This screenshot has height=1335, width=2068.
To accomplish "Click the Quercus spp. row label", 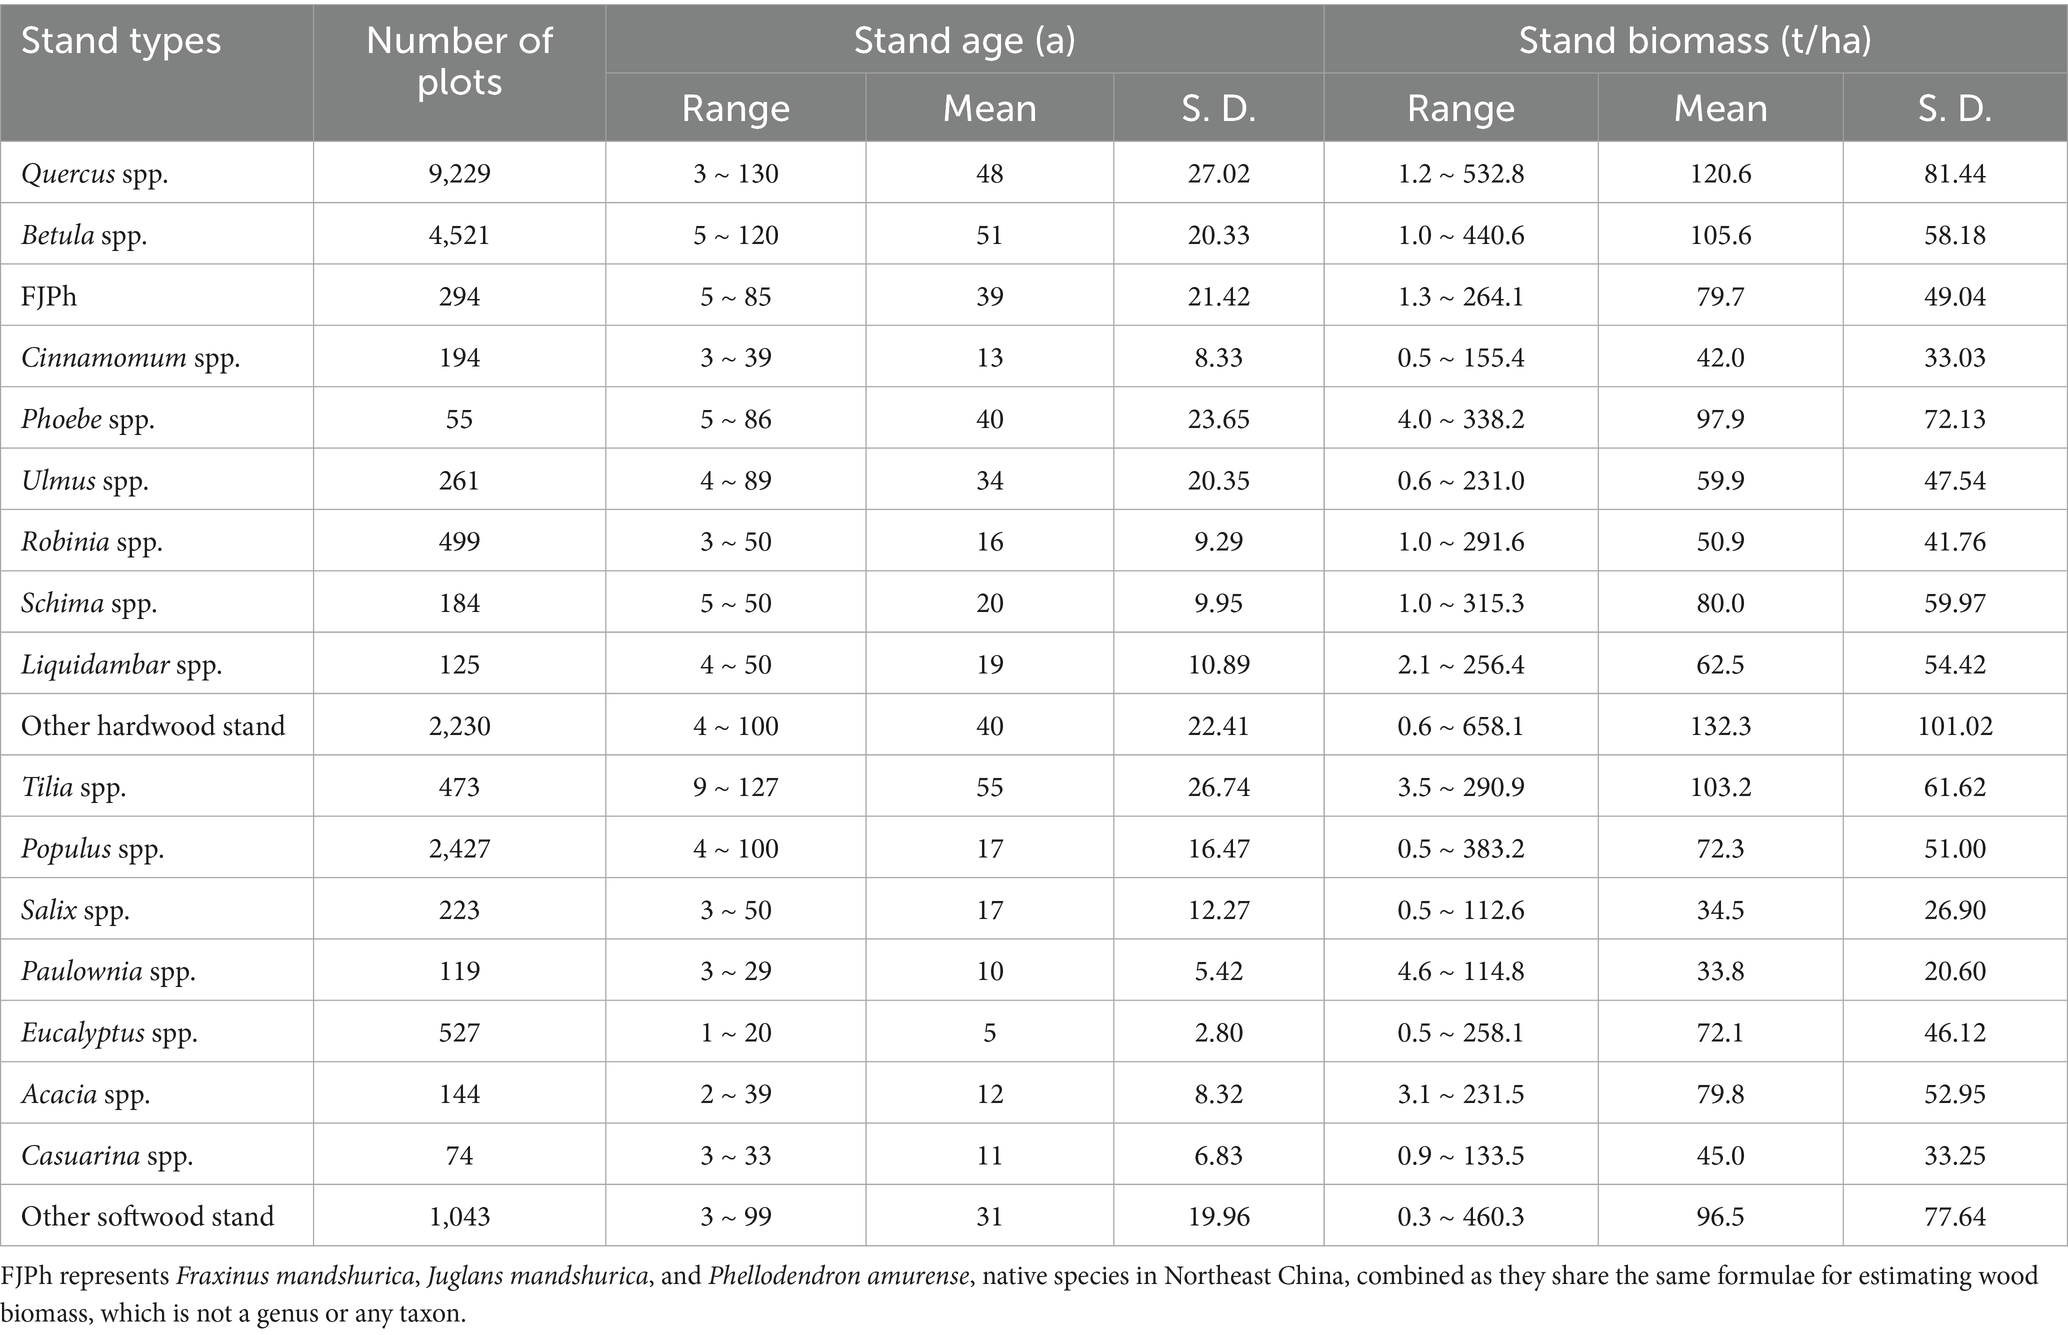I will tap(95, 174).
